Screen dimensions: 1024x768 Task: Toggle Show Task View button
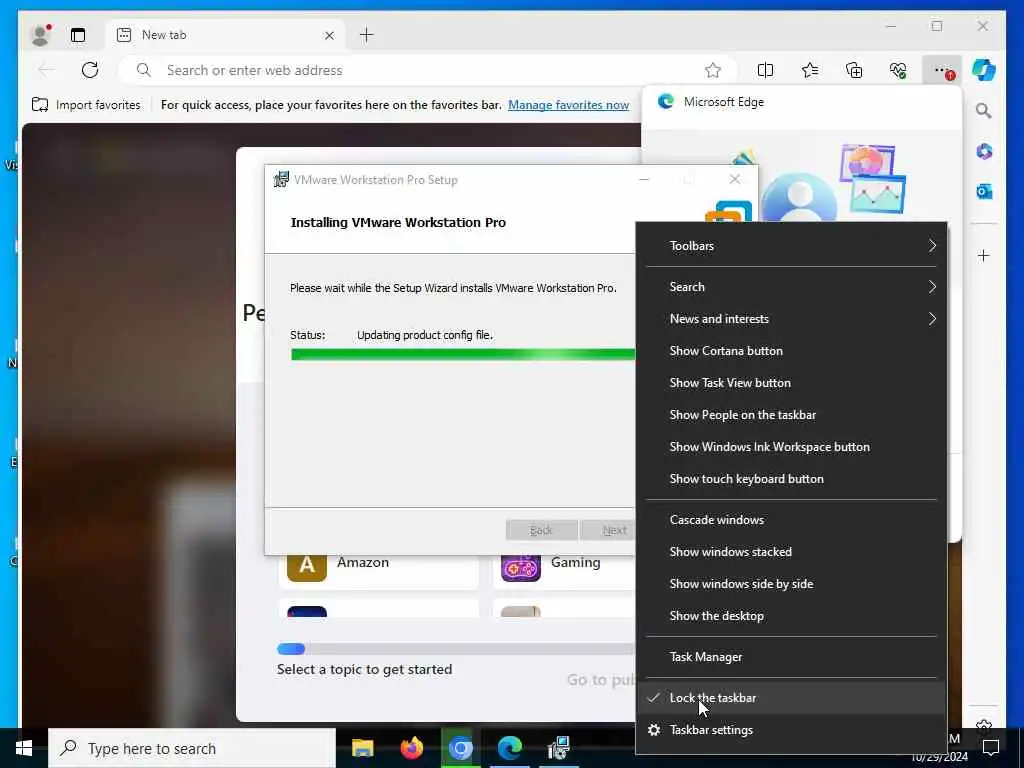(791, 383)
